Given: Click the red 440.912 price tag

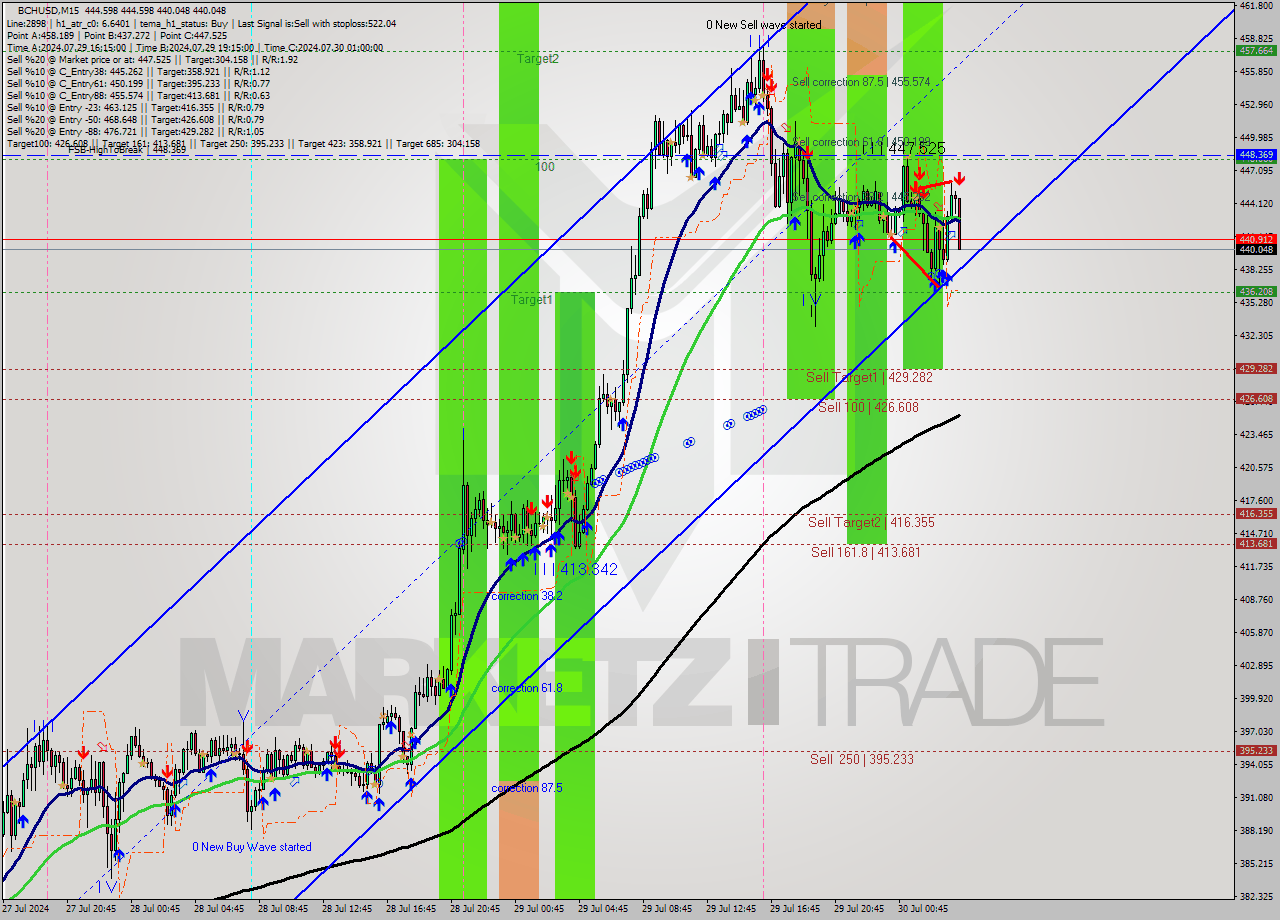Looking at the screenshot, I should pyautogui.click(x=1256, y=239).
